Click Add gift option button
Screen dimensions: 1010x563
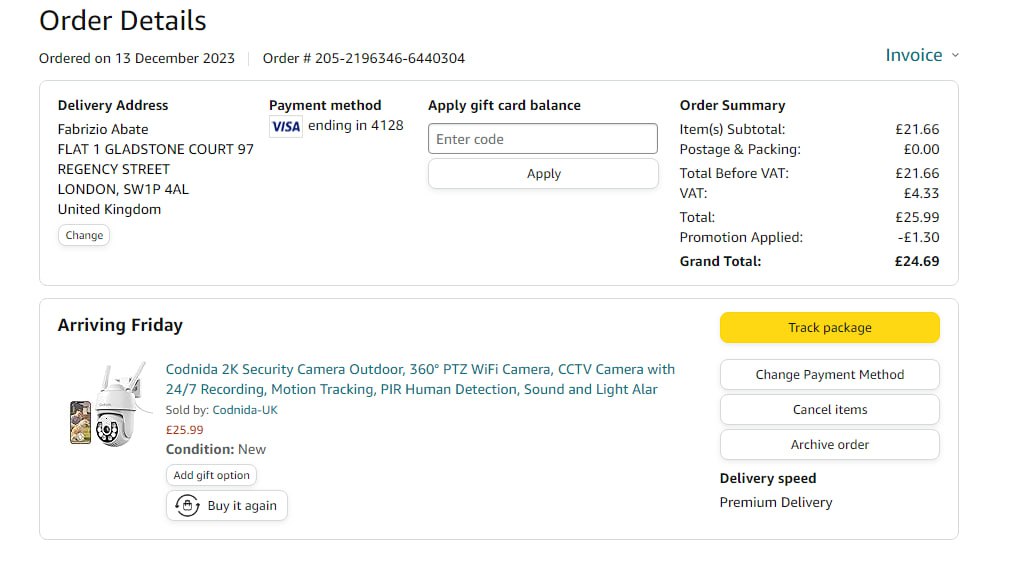pyautogui.click(x=211, y=475)
